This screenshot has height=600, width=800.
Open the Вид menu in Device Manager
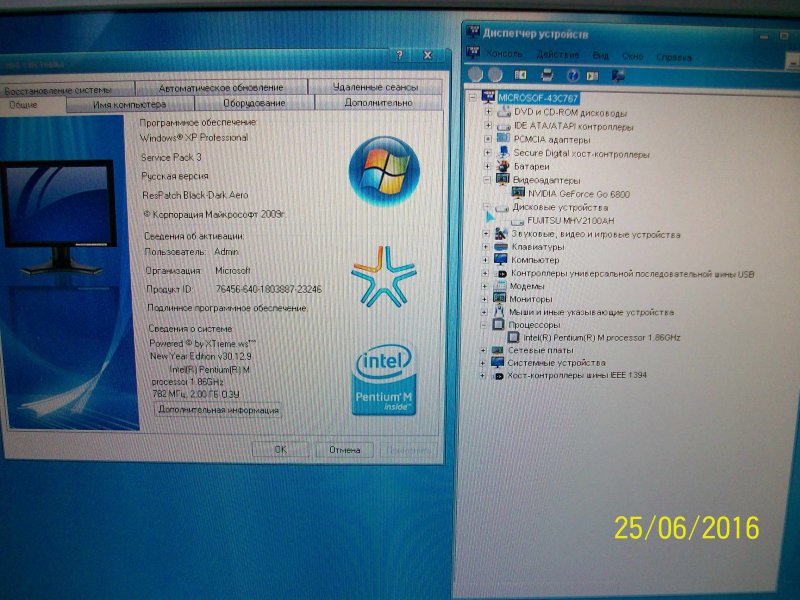coord(600,56)
